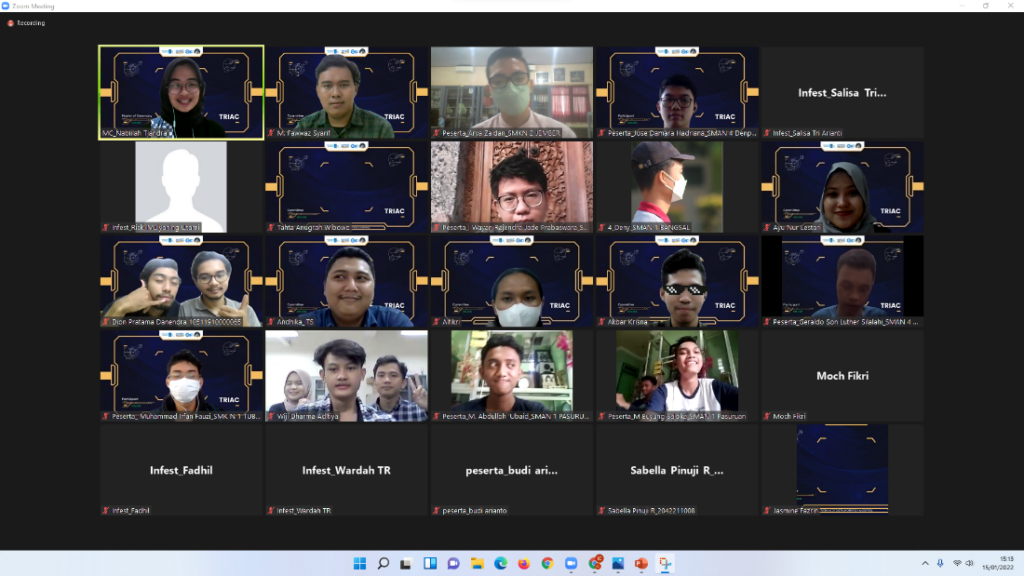Screen dimensions: 1024x576
Task: Open PowerPoint from the taskbar
Action: point(641,564)
